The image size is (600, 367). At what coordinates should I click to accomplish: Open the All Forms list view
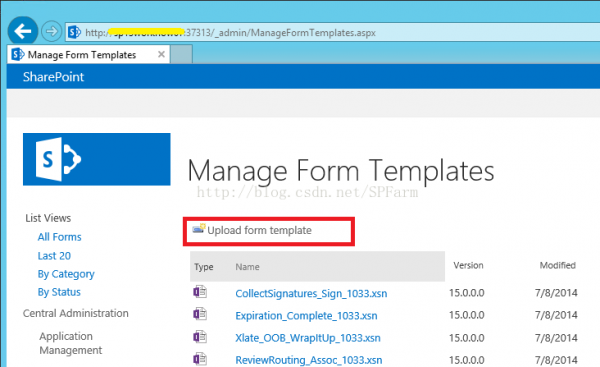(59, 237)
